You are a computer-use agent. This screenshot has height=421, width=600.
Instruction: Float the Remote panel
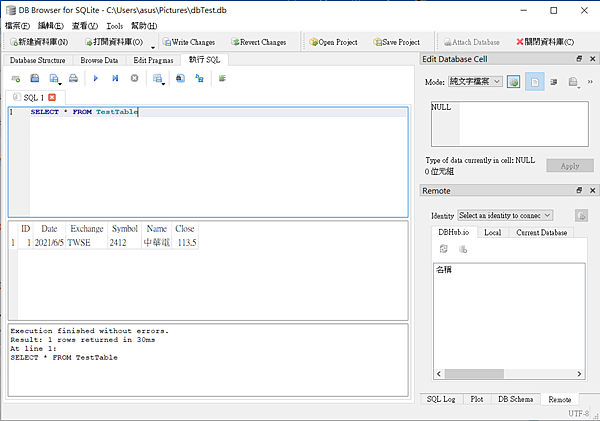(x=579, y=190)
